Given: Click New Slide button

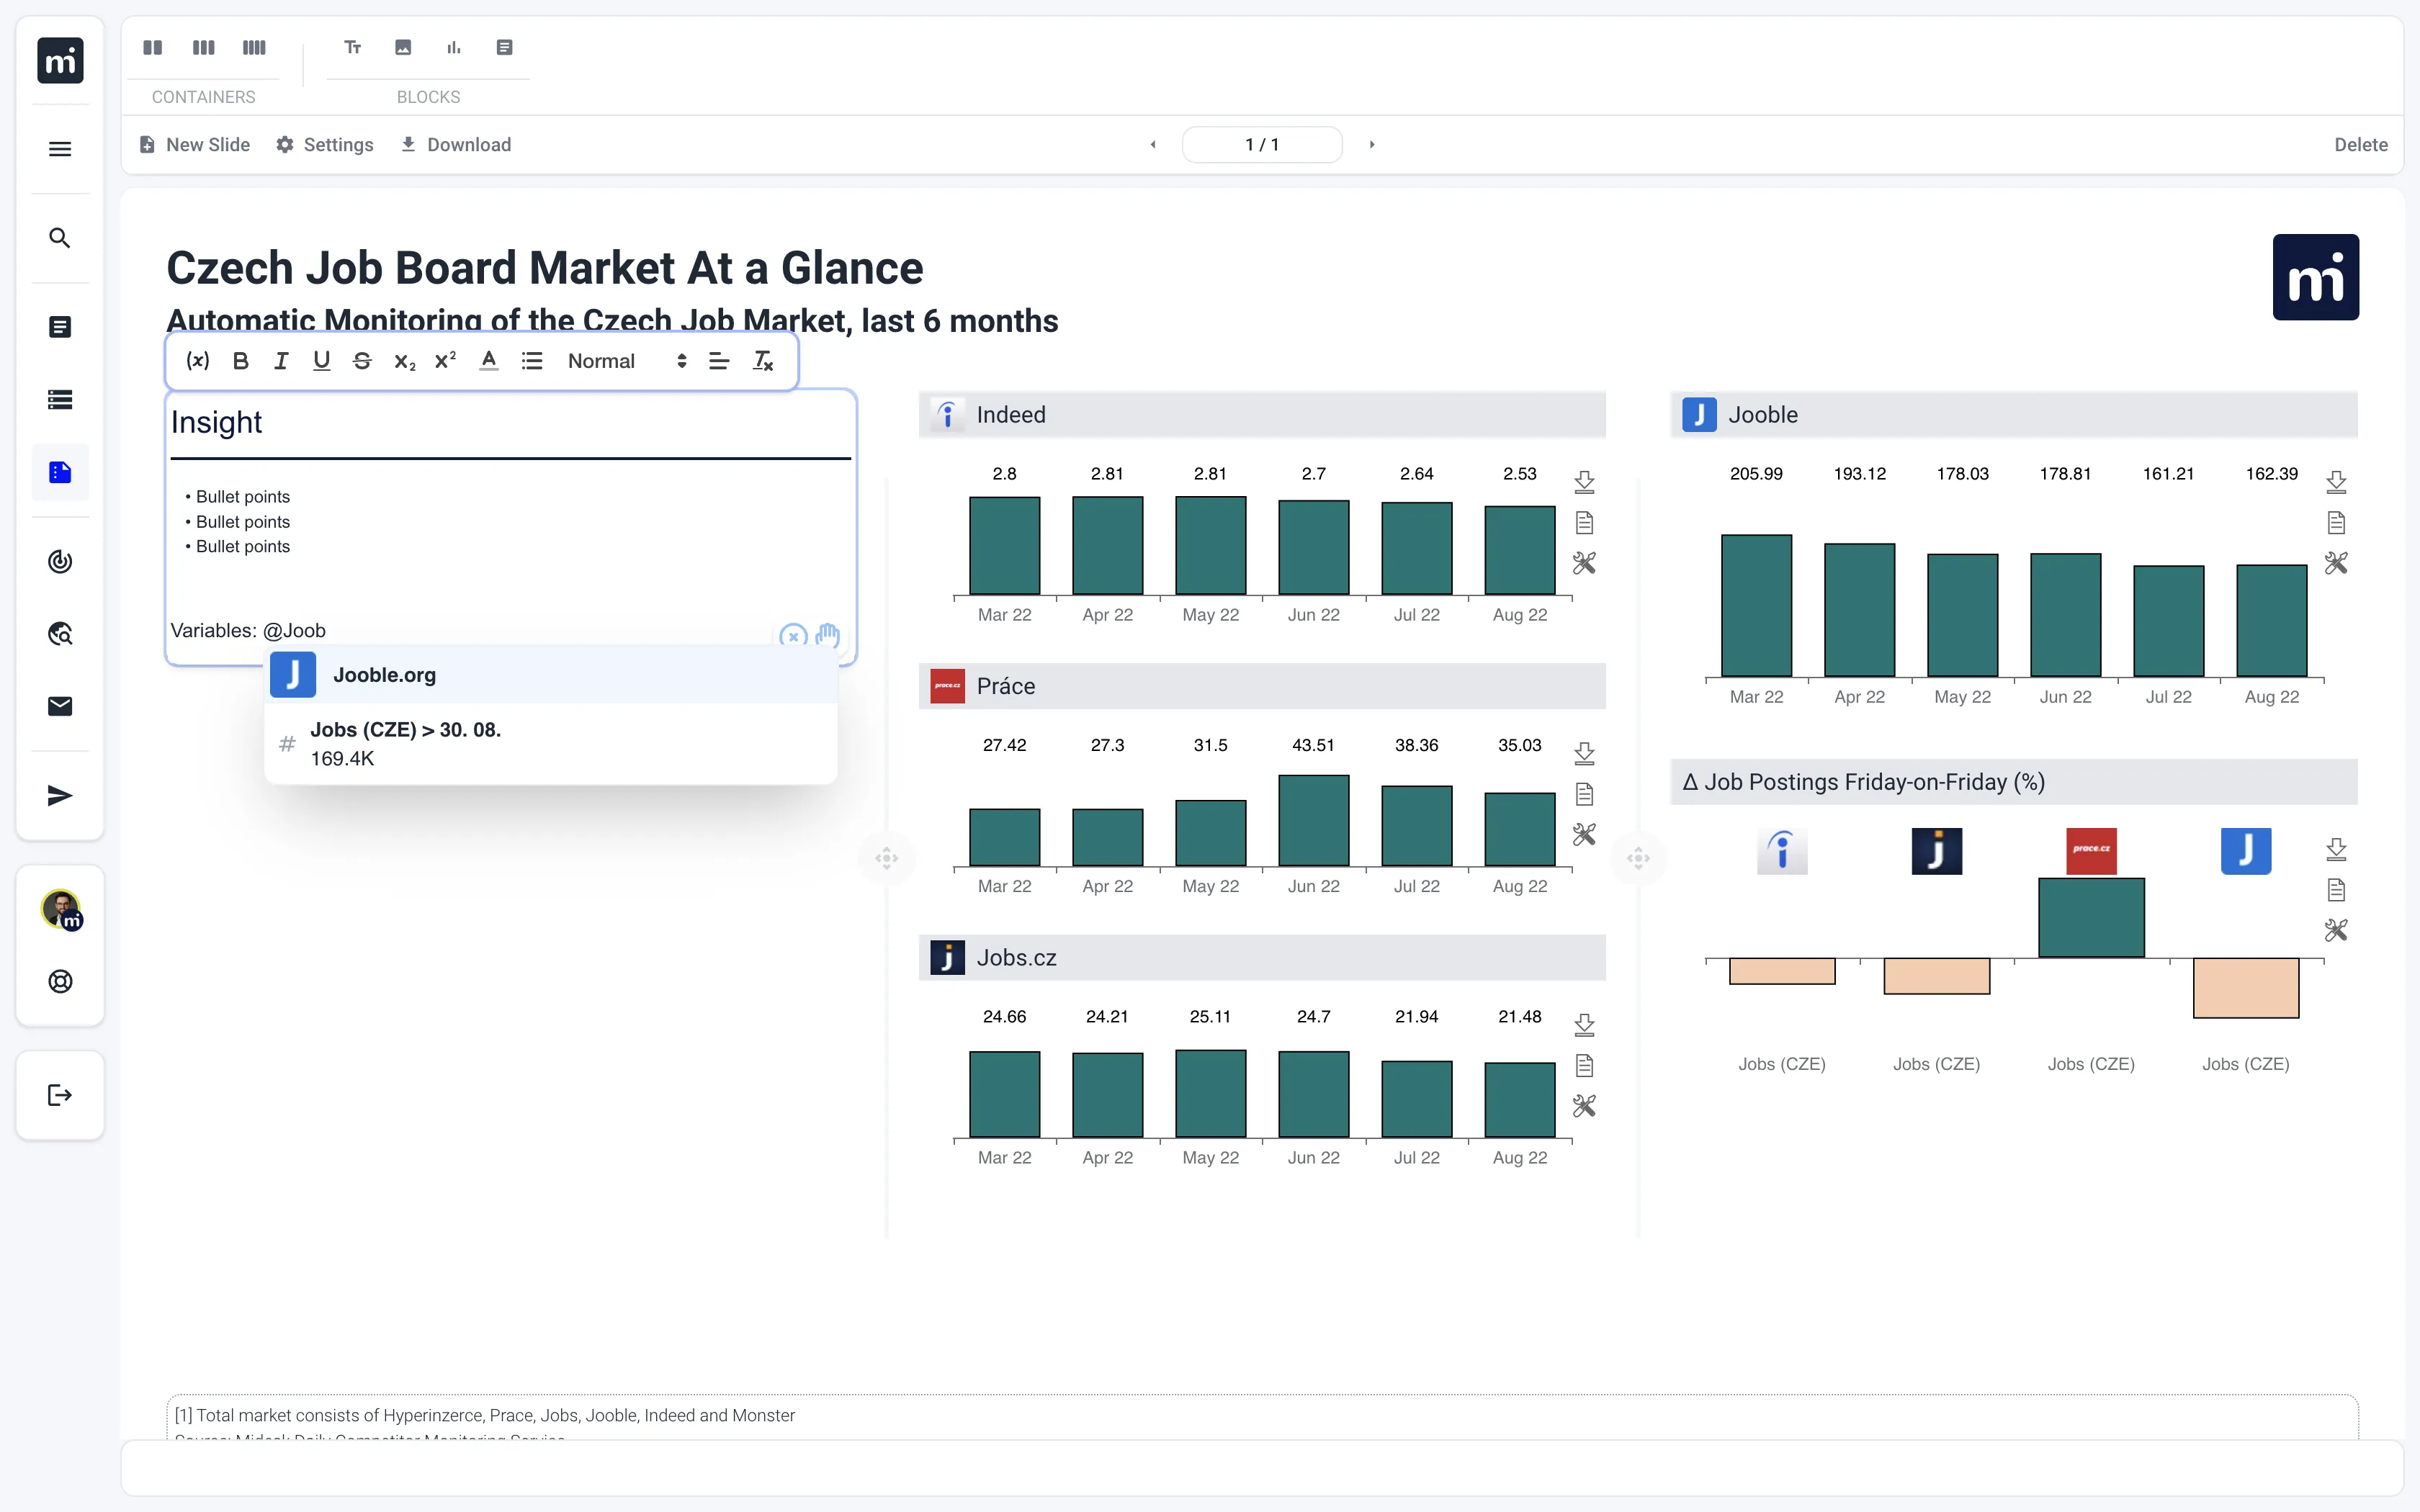Looking at the screenshot, I should [x=195, y=145].
